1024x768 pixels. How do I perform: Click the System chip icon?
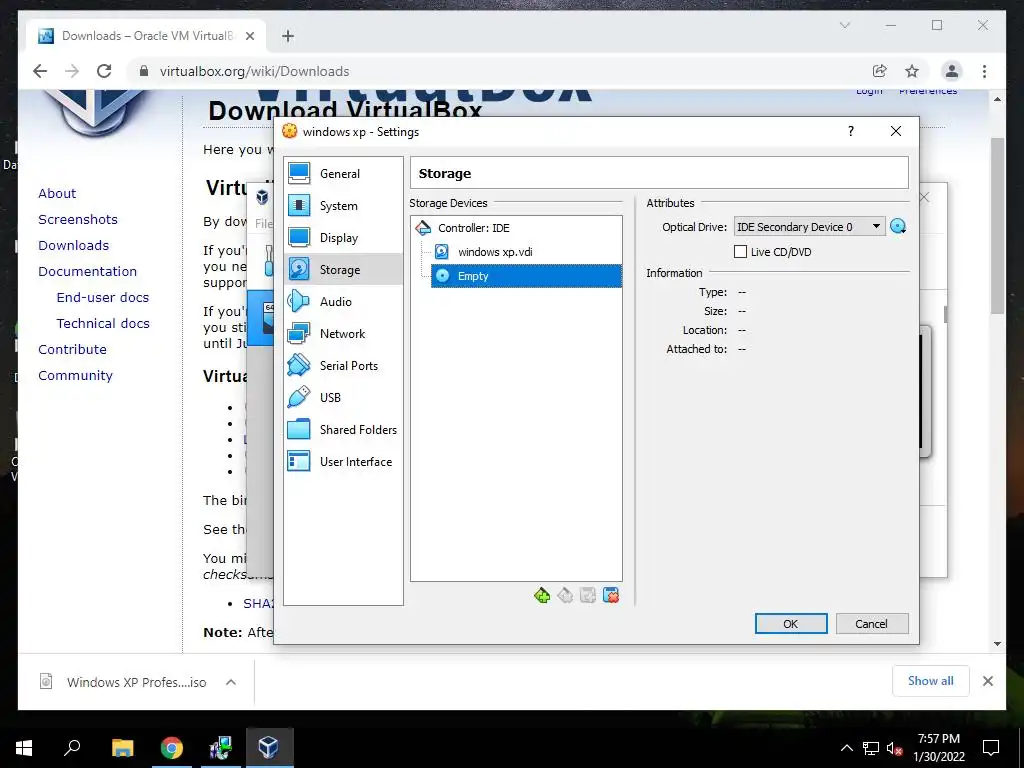click(x=299, y=205)
